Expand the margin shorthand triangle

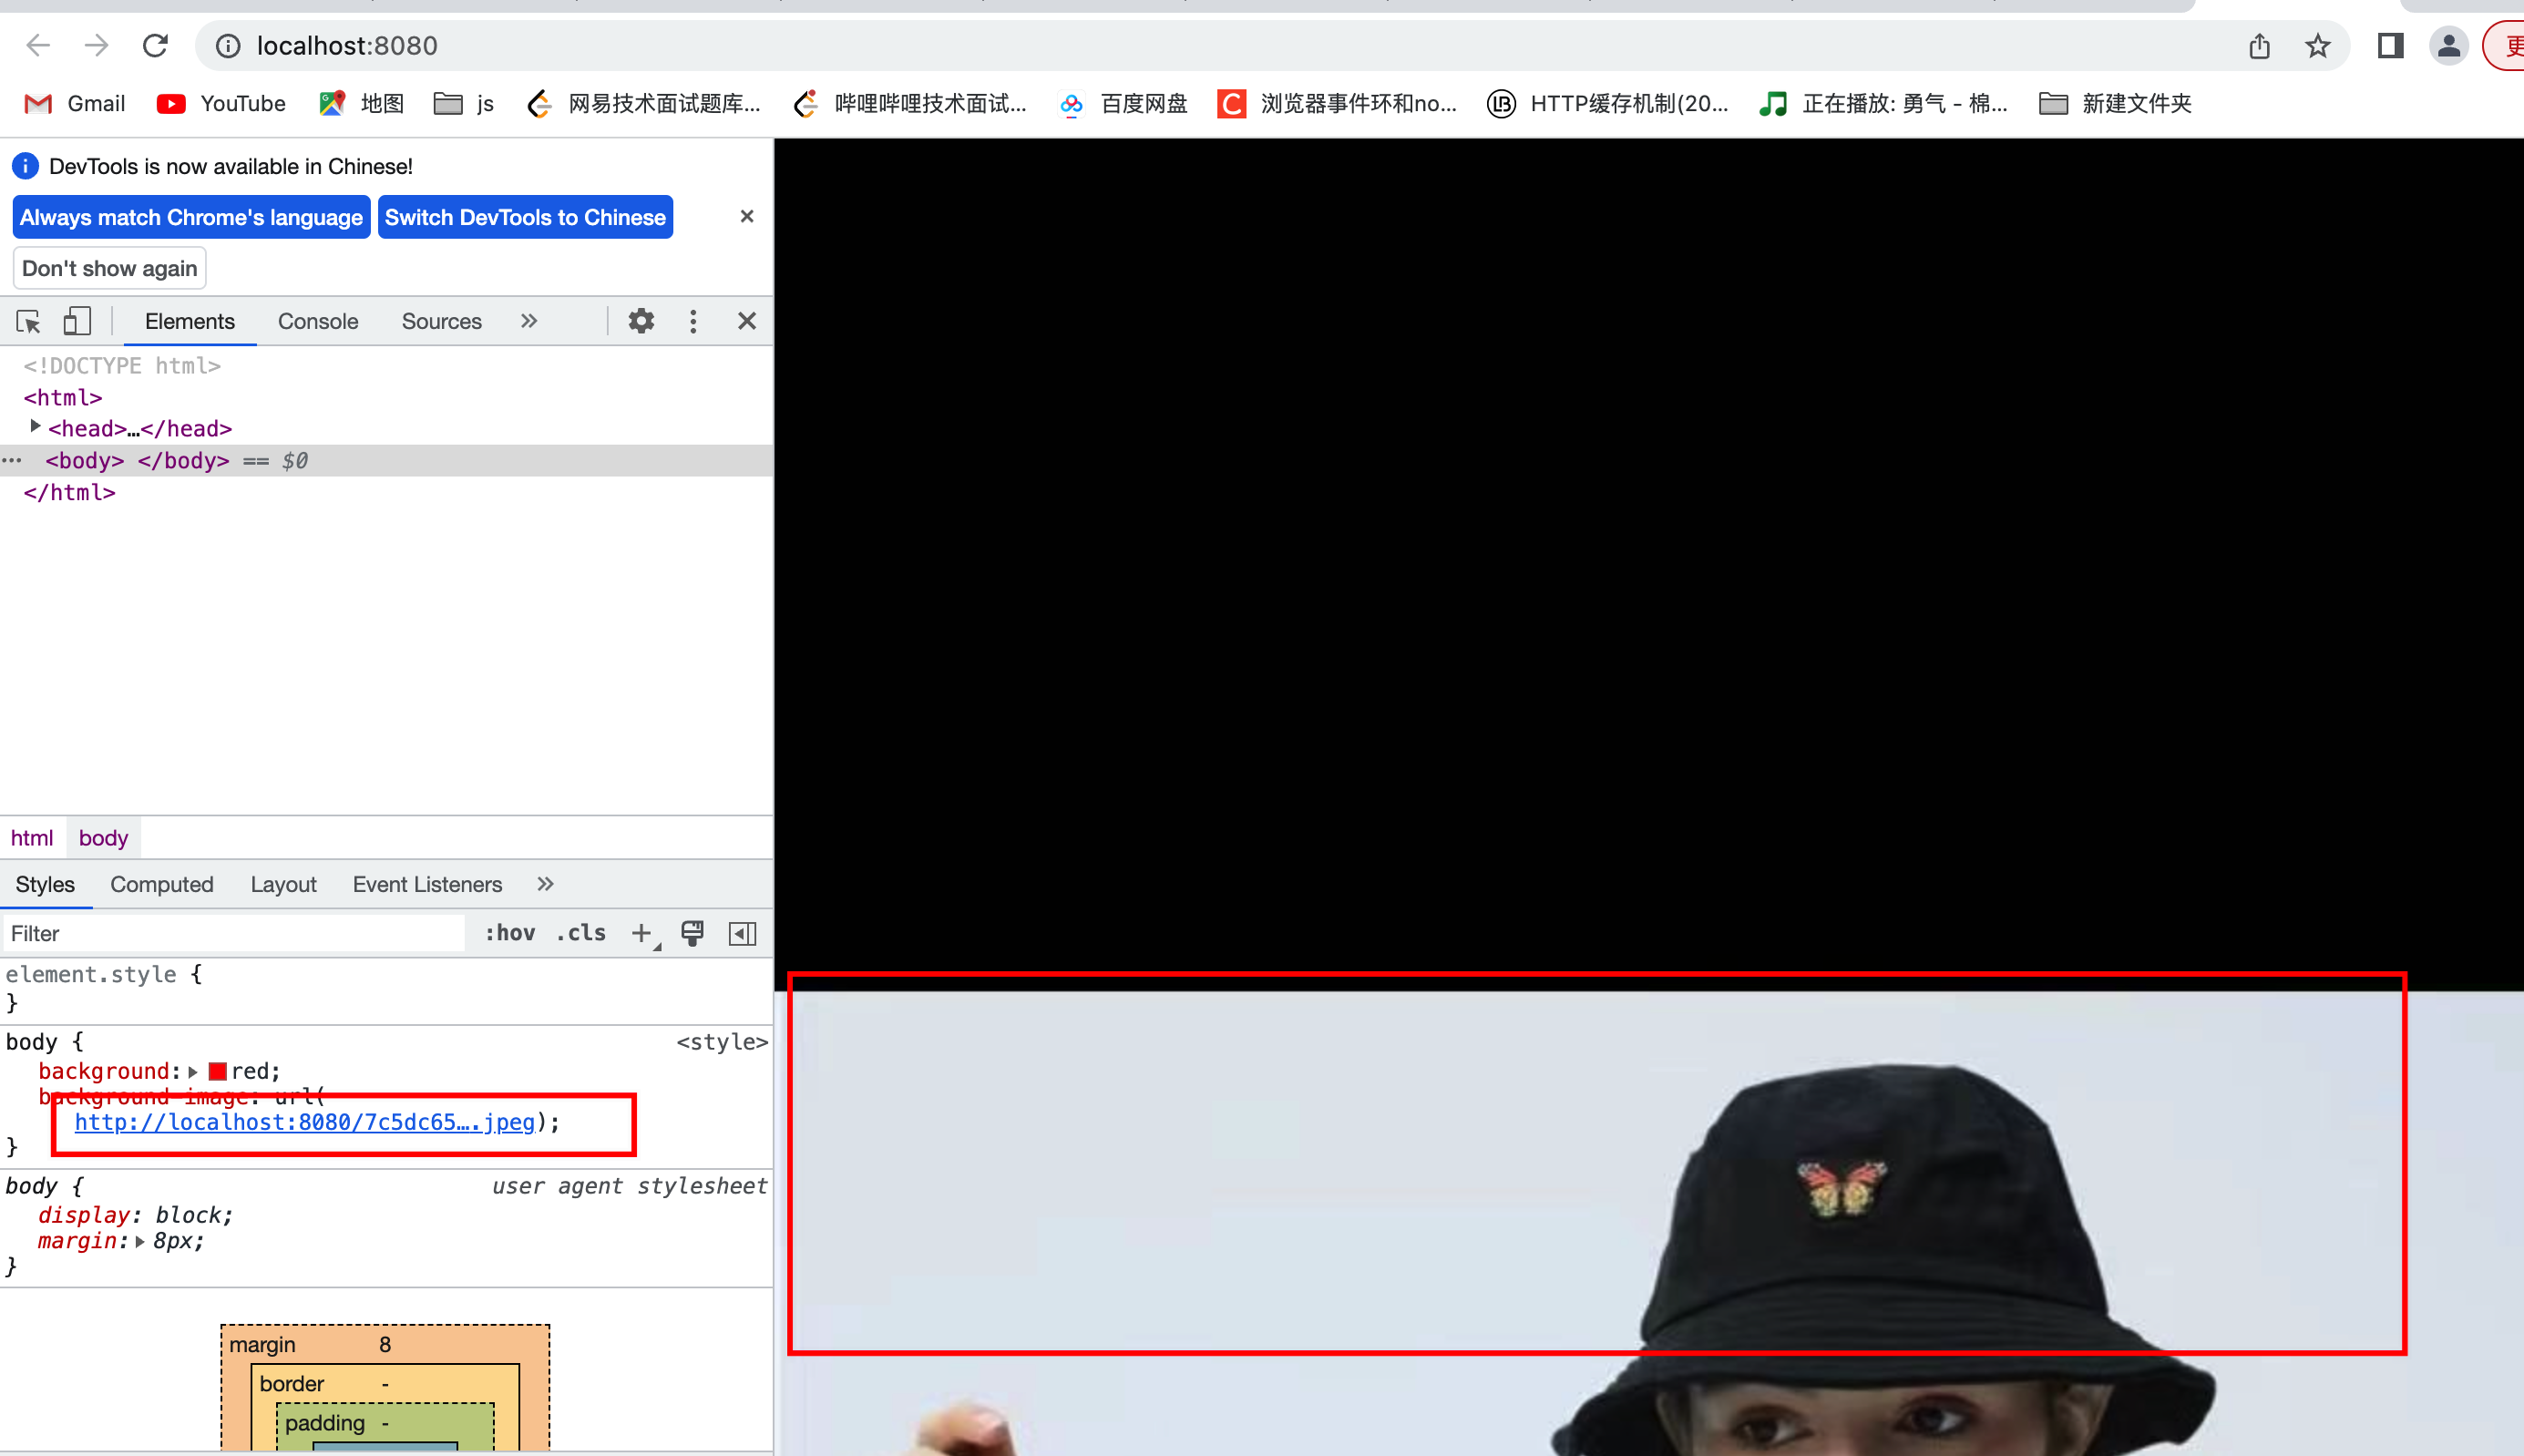(x=140, y=1242)
